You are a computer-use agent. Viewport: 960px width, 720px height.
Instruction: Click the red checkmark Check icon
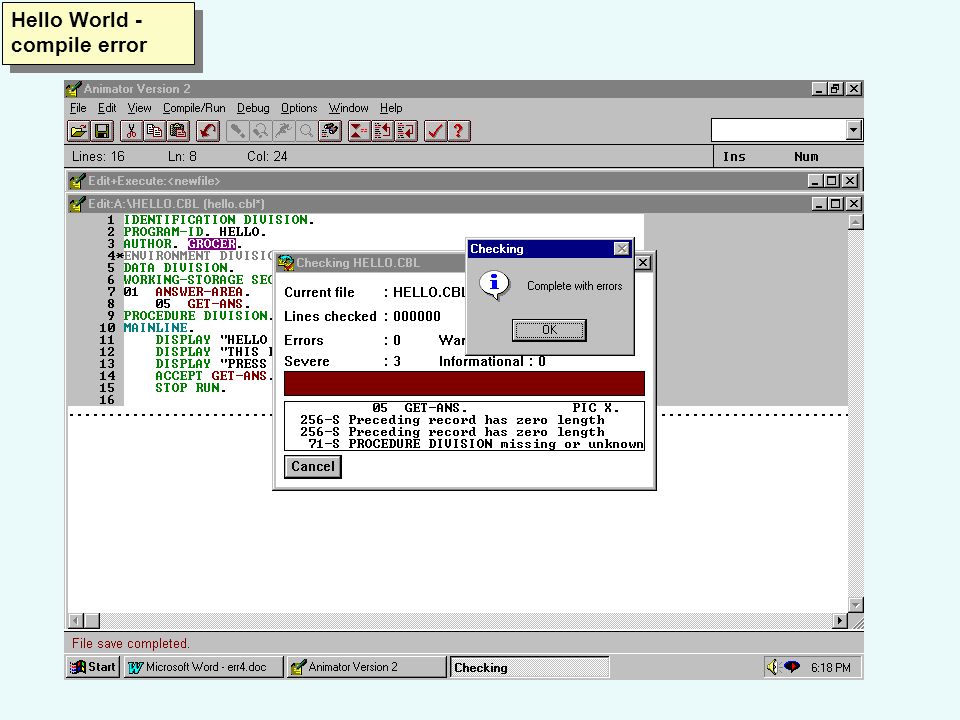point(435,131)
